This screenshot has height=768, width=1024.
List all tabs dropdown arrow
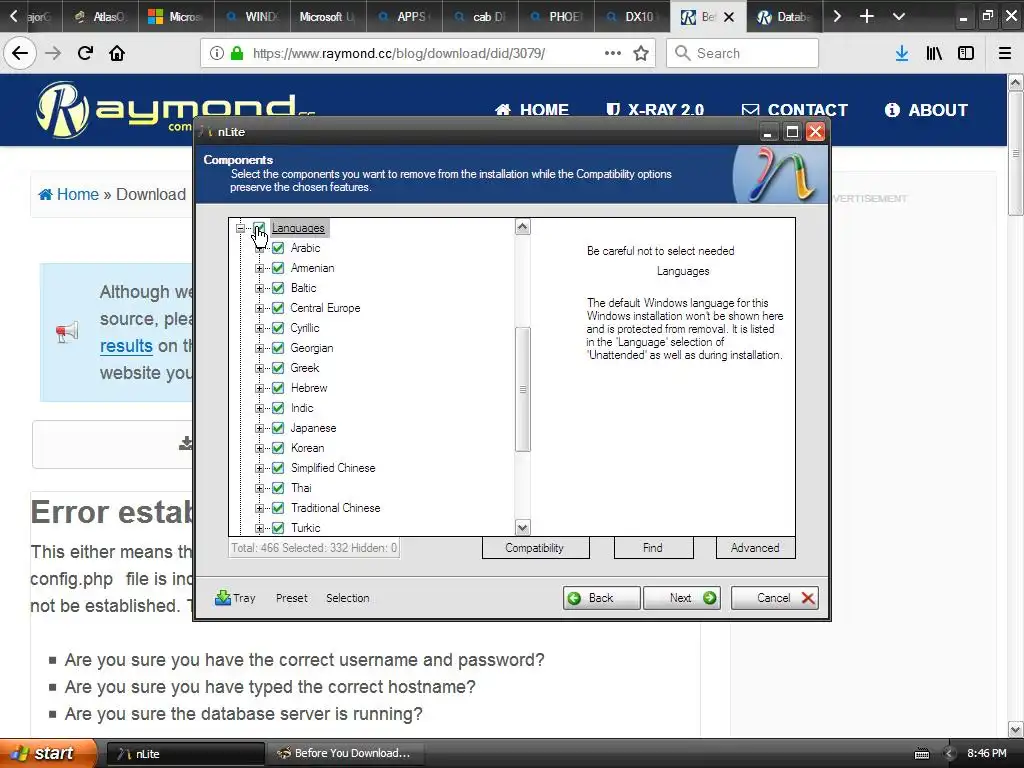tap(899, 16)
